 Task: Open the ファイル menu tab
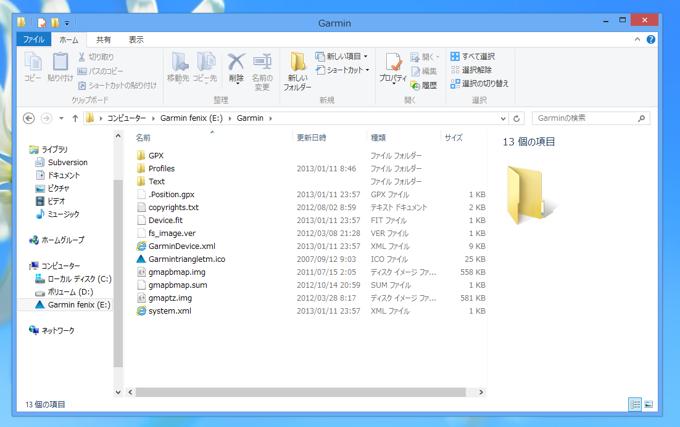pos(34,39)
